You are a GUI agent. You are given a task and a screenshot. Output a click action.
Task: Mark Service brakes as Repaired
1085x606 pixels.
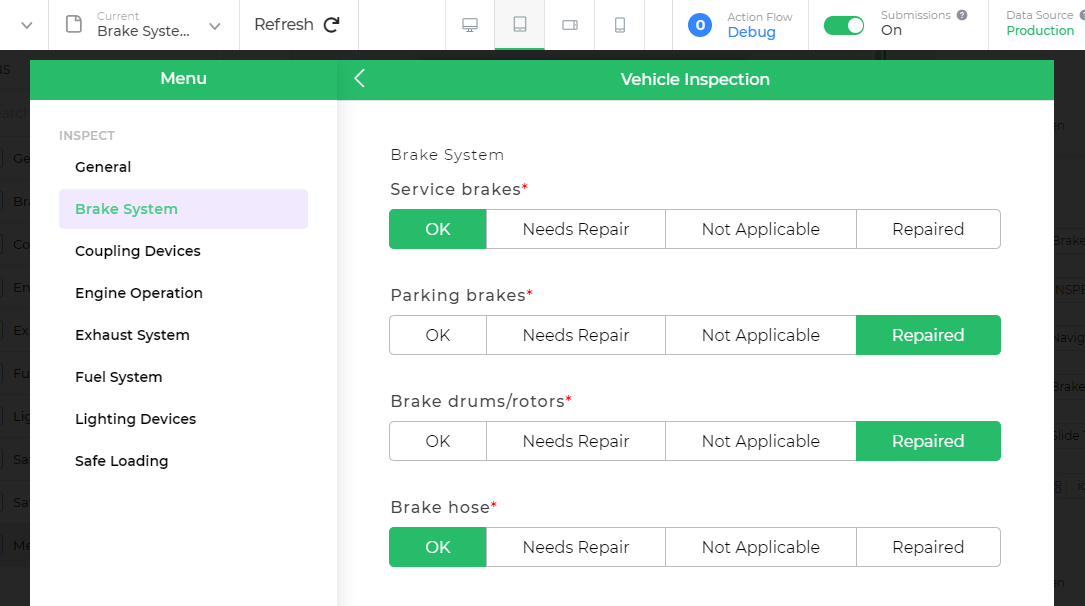928,229
